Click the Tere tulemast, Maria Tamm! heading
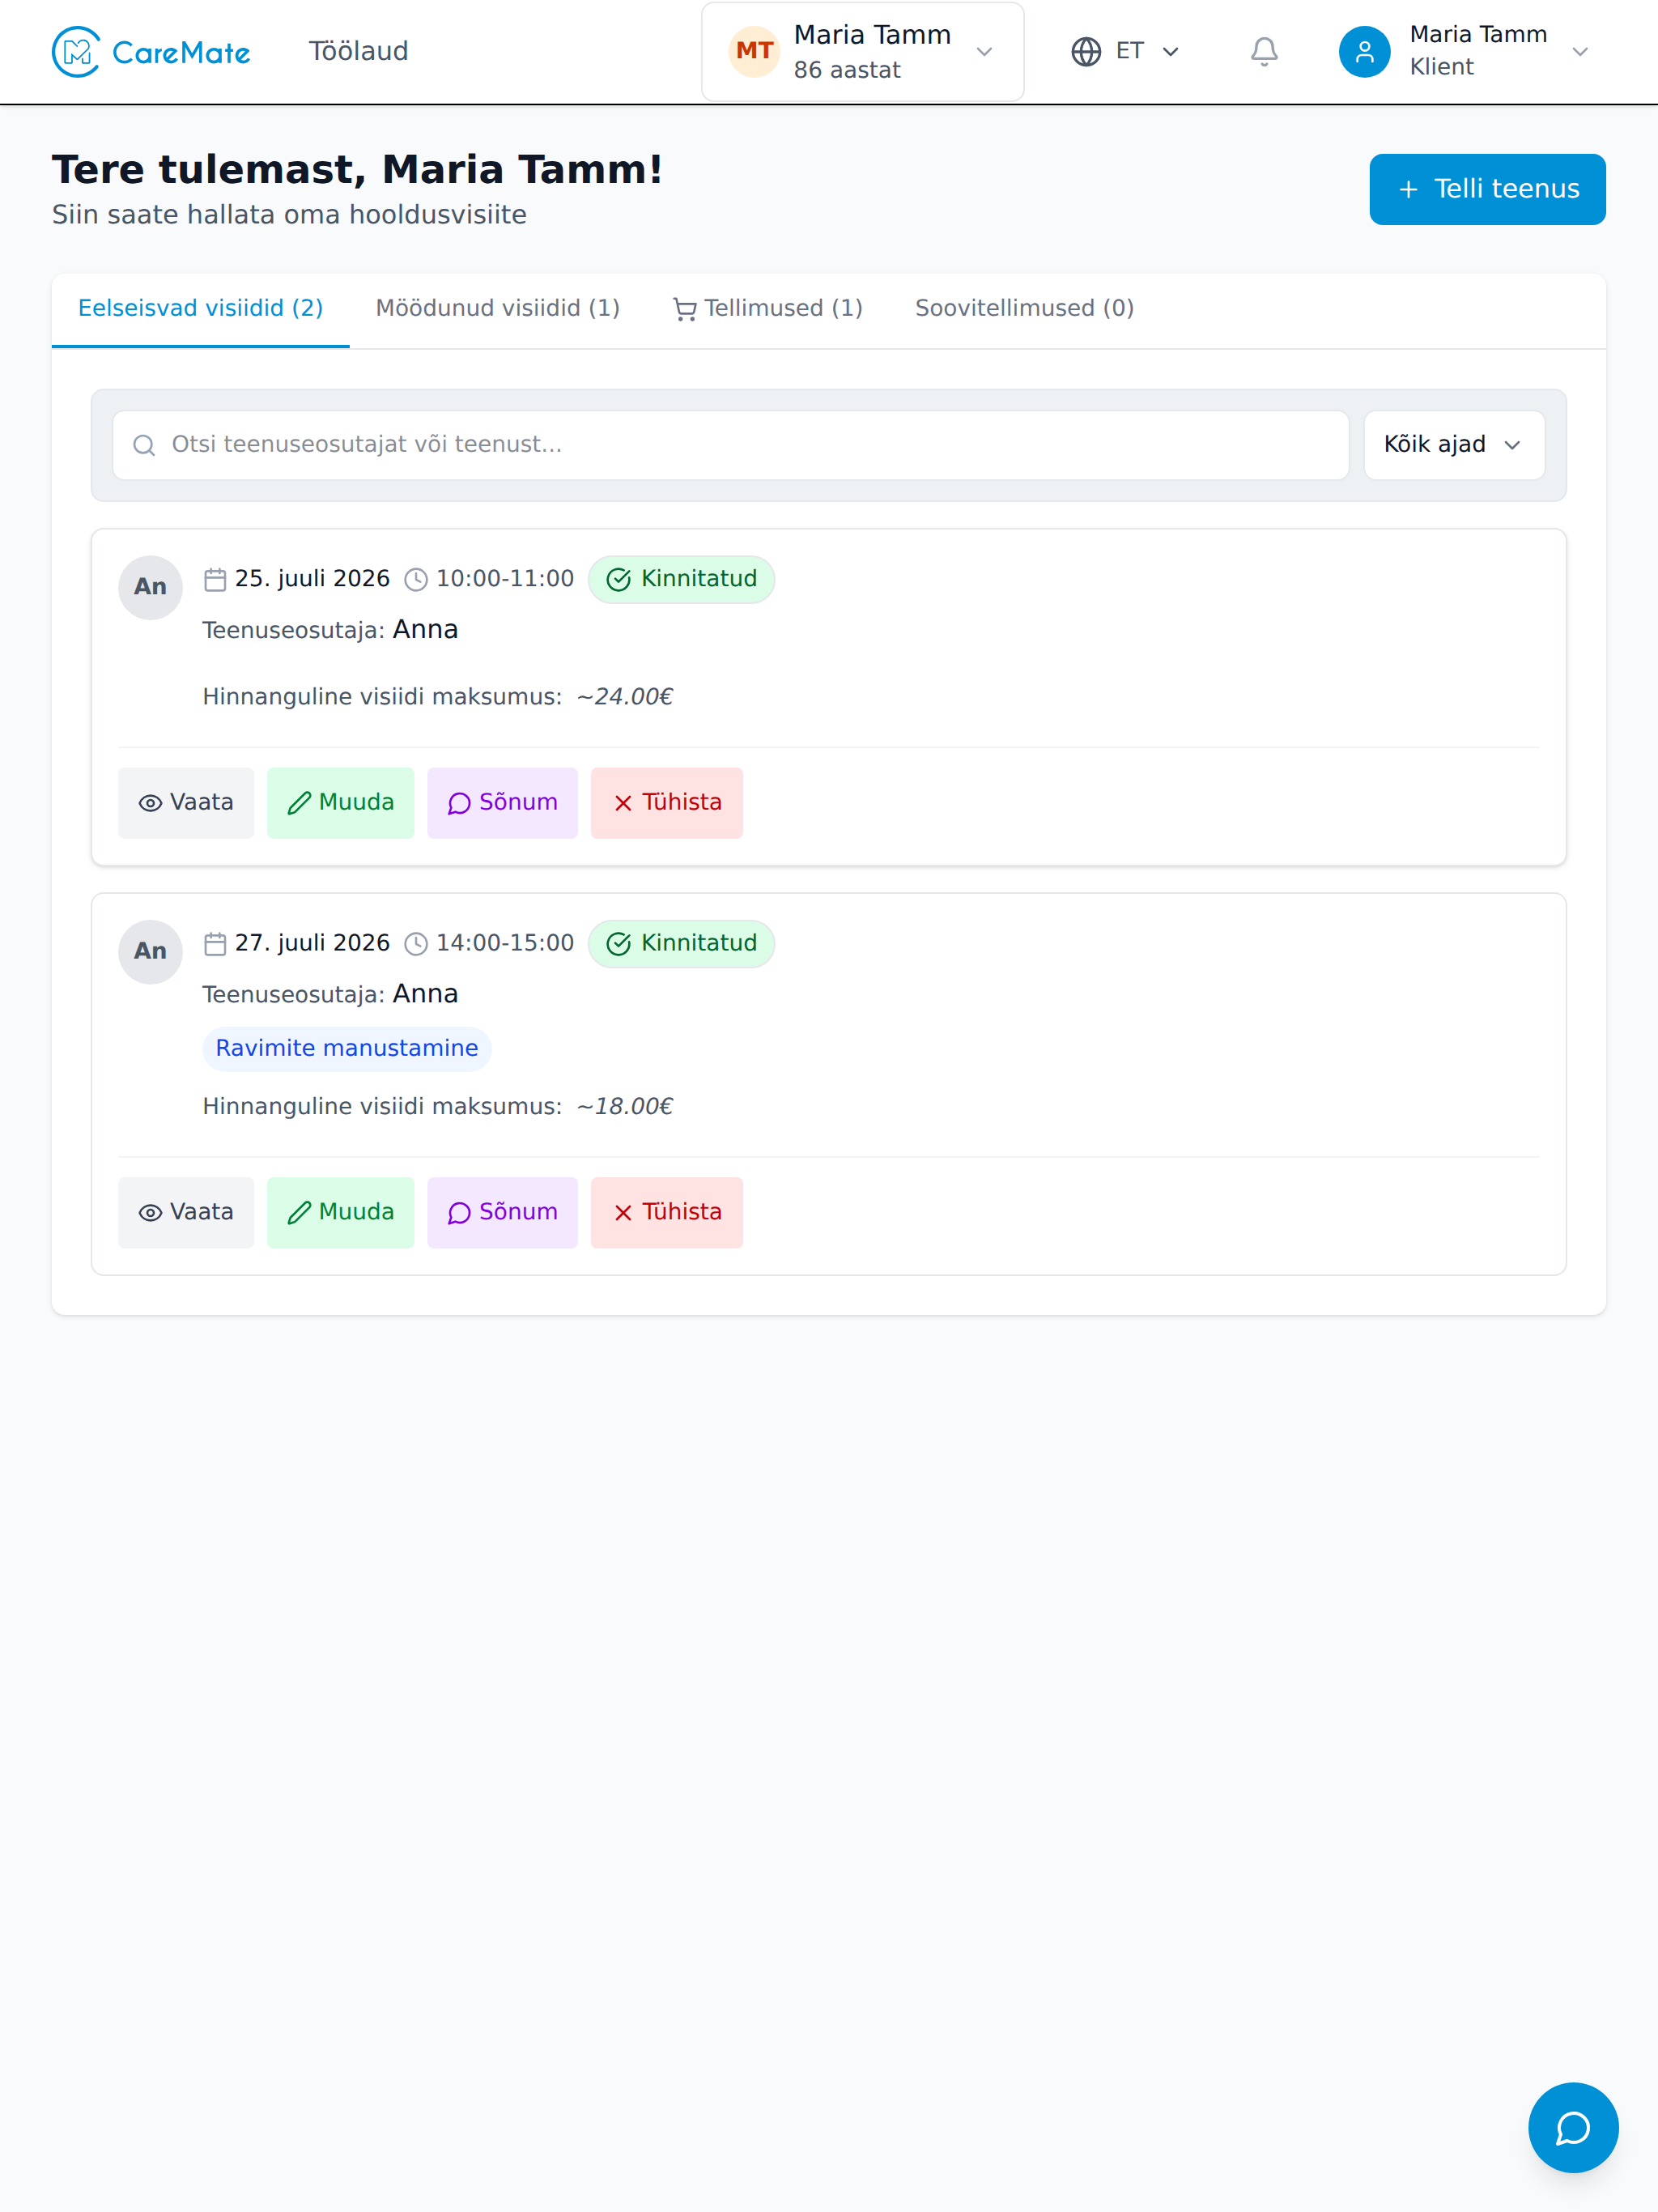 [x=357, y=169]
